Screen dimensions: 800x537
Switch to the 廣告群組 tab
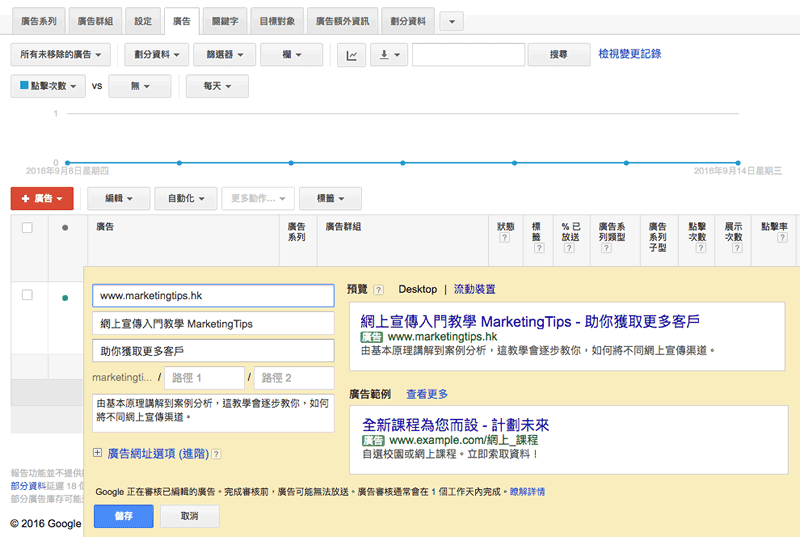point(95,21)
